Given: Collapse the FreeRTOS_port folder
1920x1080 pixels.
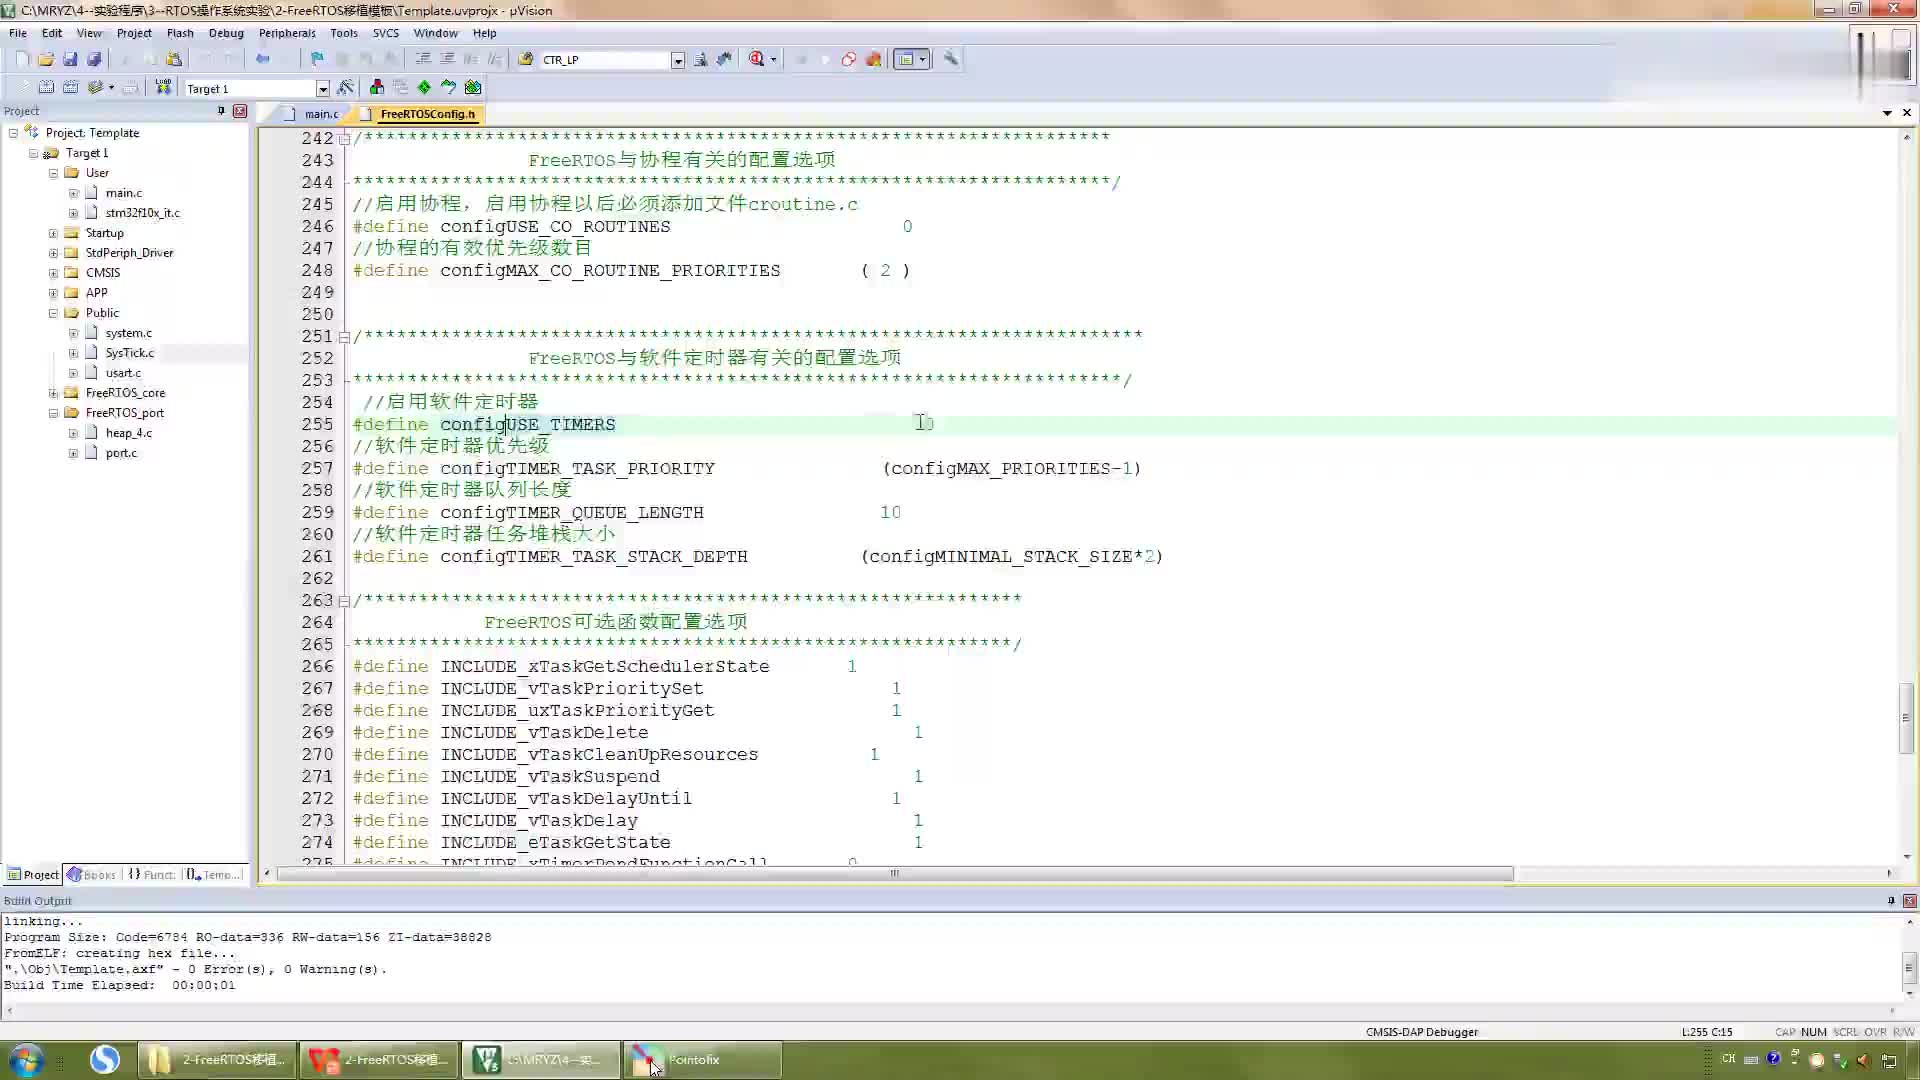Looking at the screenshot, I should [53, 413].
